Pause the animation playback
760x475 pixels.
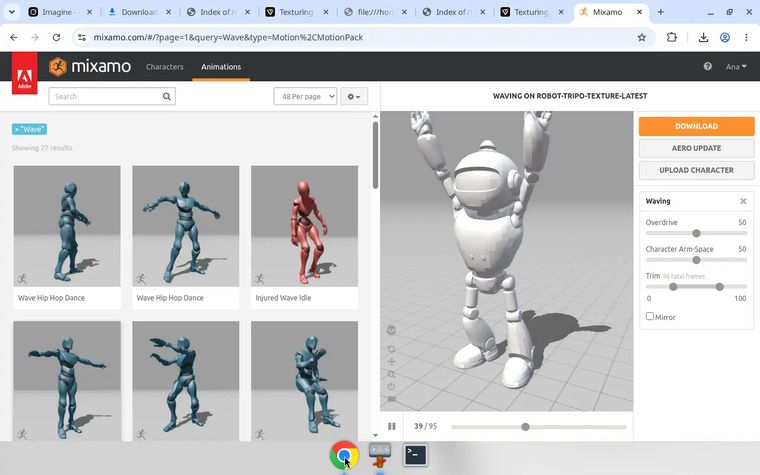pyautogui.click(x=392, y=426)
